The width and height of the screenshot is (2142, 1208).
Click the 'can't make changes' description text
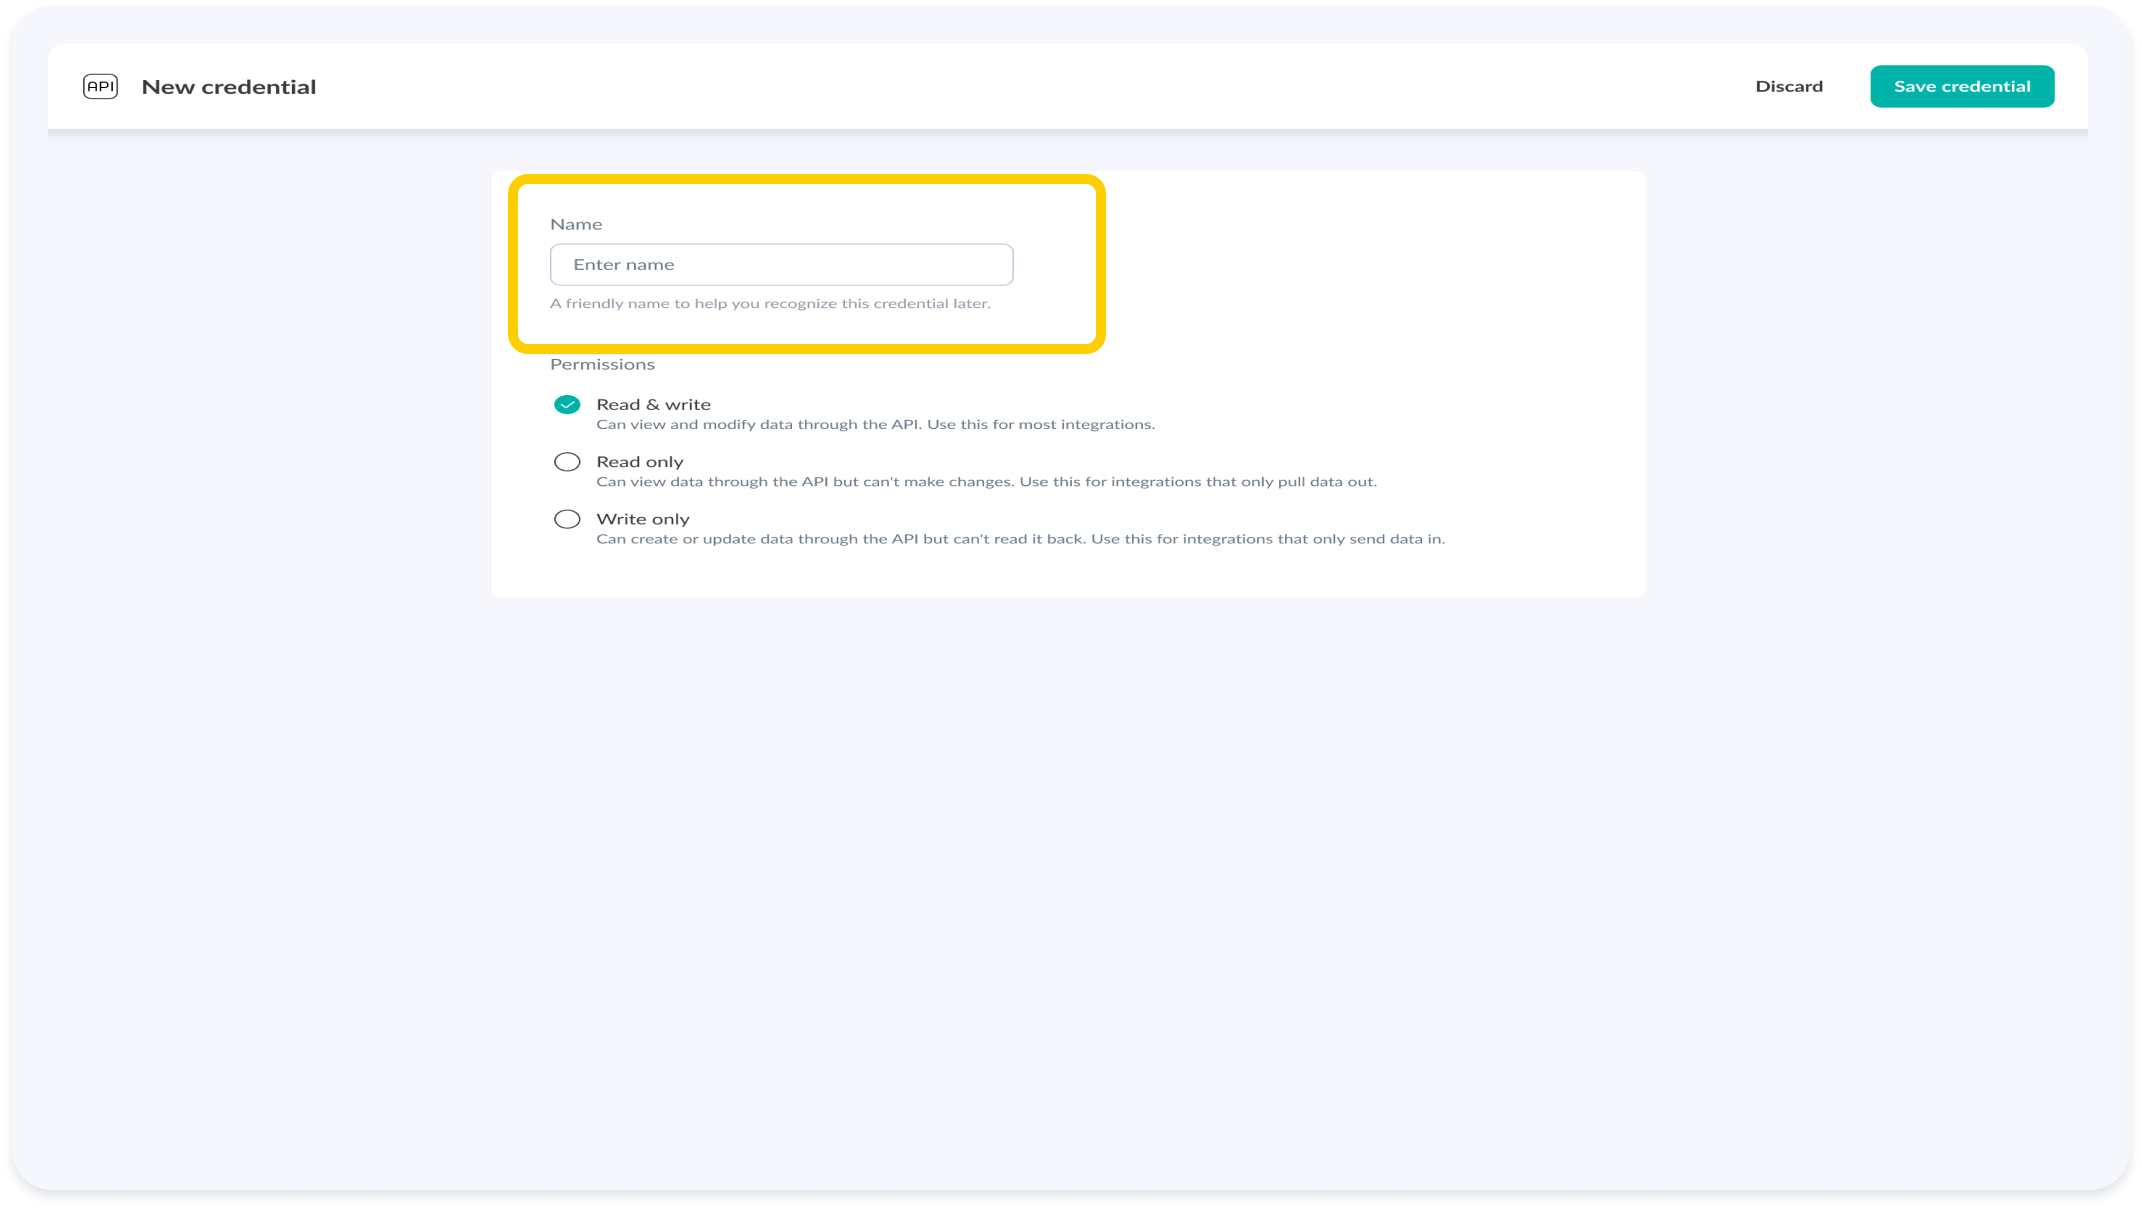(986, 482)
